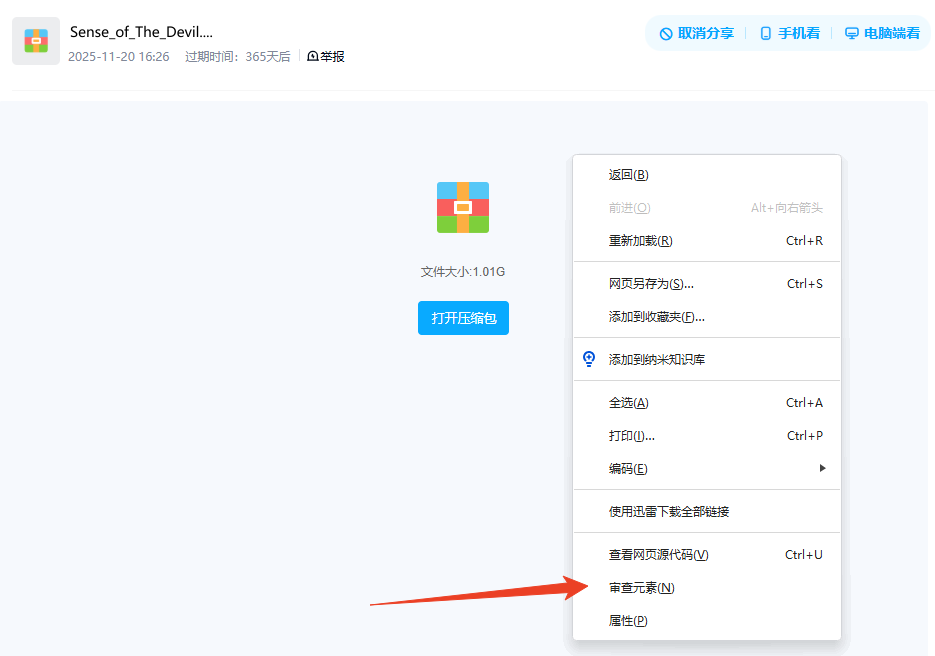Click the RAR archive icon above 文件大小

(462, 207)
